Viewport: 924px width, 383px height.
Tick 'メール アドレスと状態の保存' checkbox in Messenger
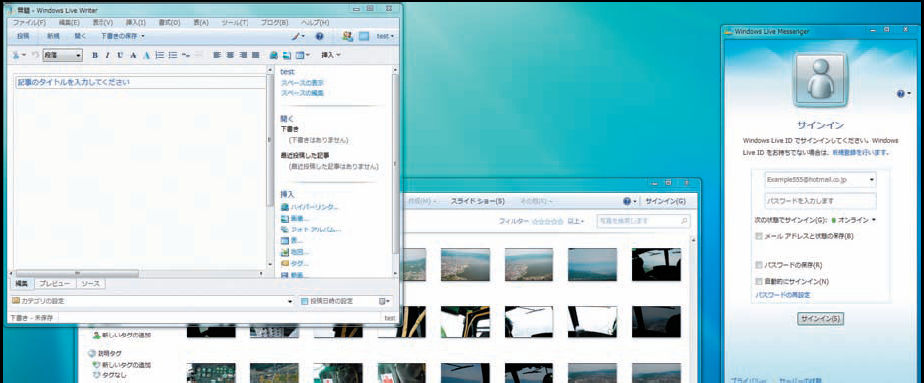point(759,236)
